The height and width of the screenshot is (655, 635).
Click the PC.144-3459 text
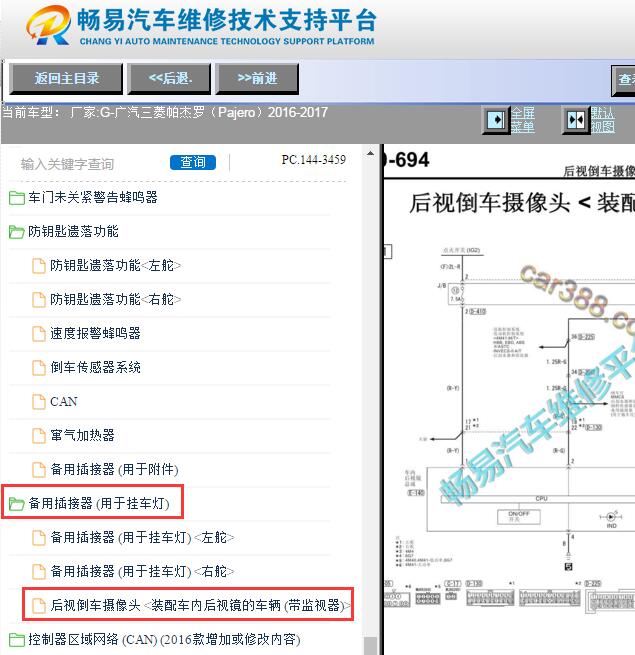(314, 160)
